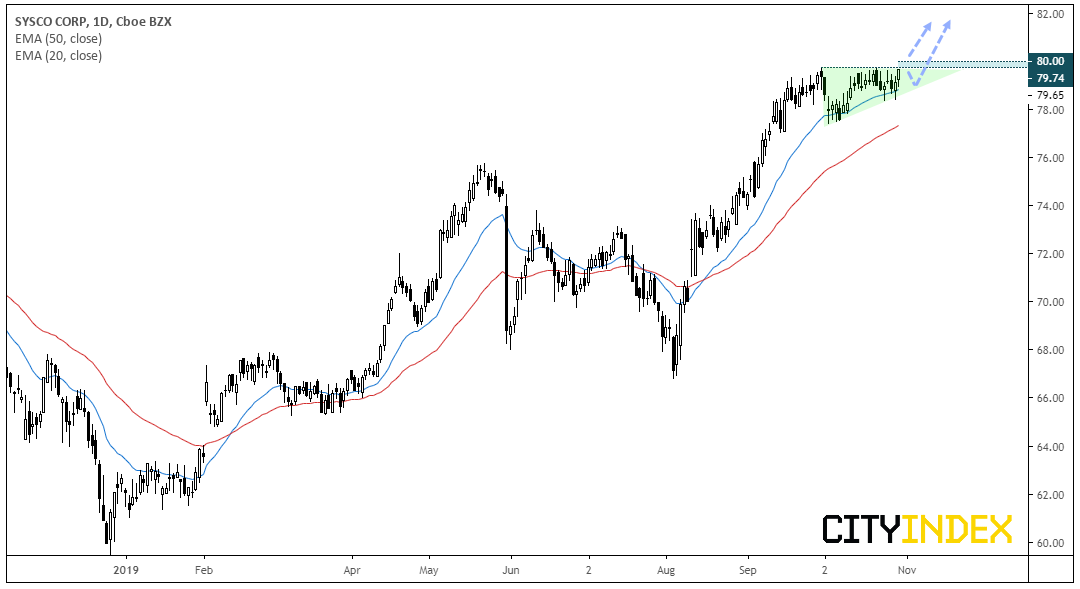1080x589 pixels.
Task: Click the 78.00 price axis label
Action: tap(1050, 110)
